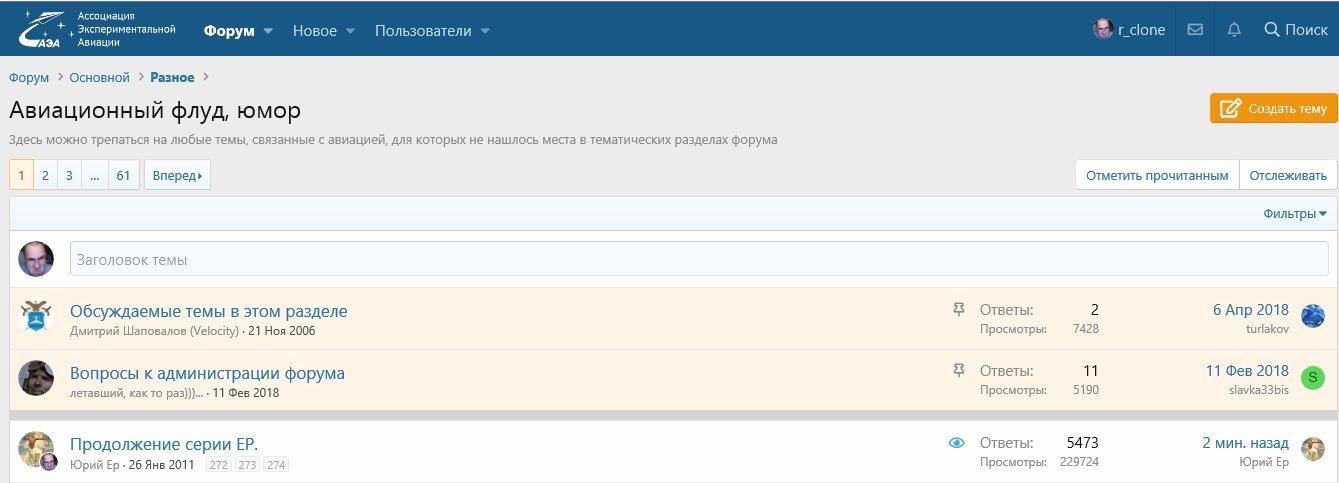This screenshot has height=483, width=1339.
Task: Expand the Форум menu arrow
Action: (x=269, y=31)
